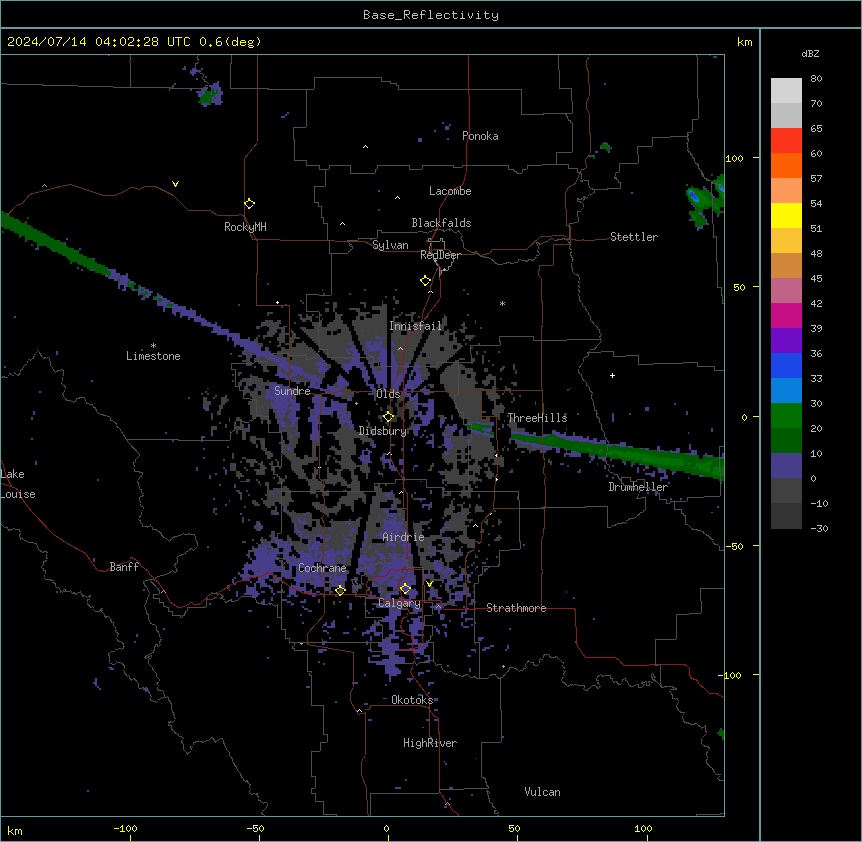Click the 80 dBZ legend value

pyautogui.click(x=816, y=79)
